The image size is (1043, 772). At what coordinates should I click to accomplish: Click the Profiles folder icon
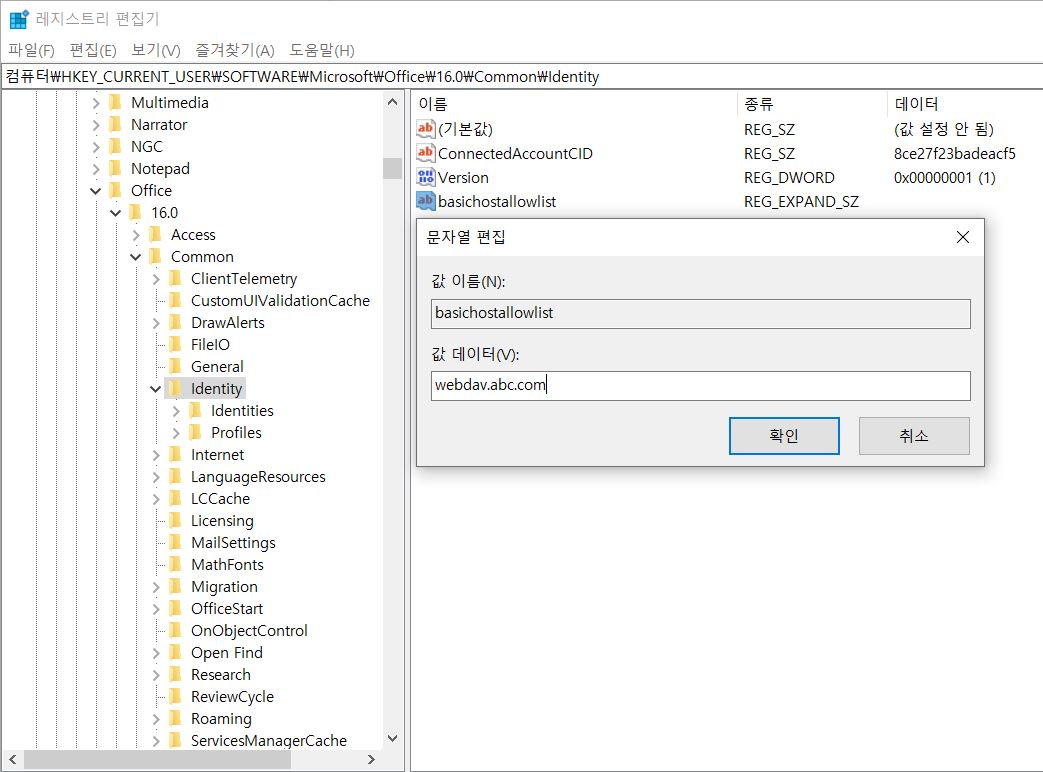[x=196, y=432]
